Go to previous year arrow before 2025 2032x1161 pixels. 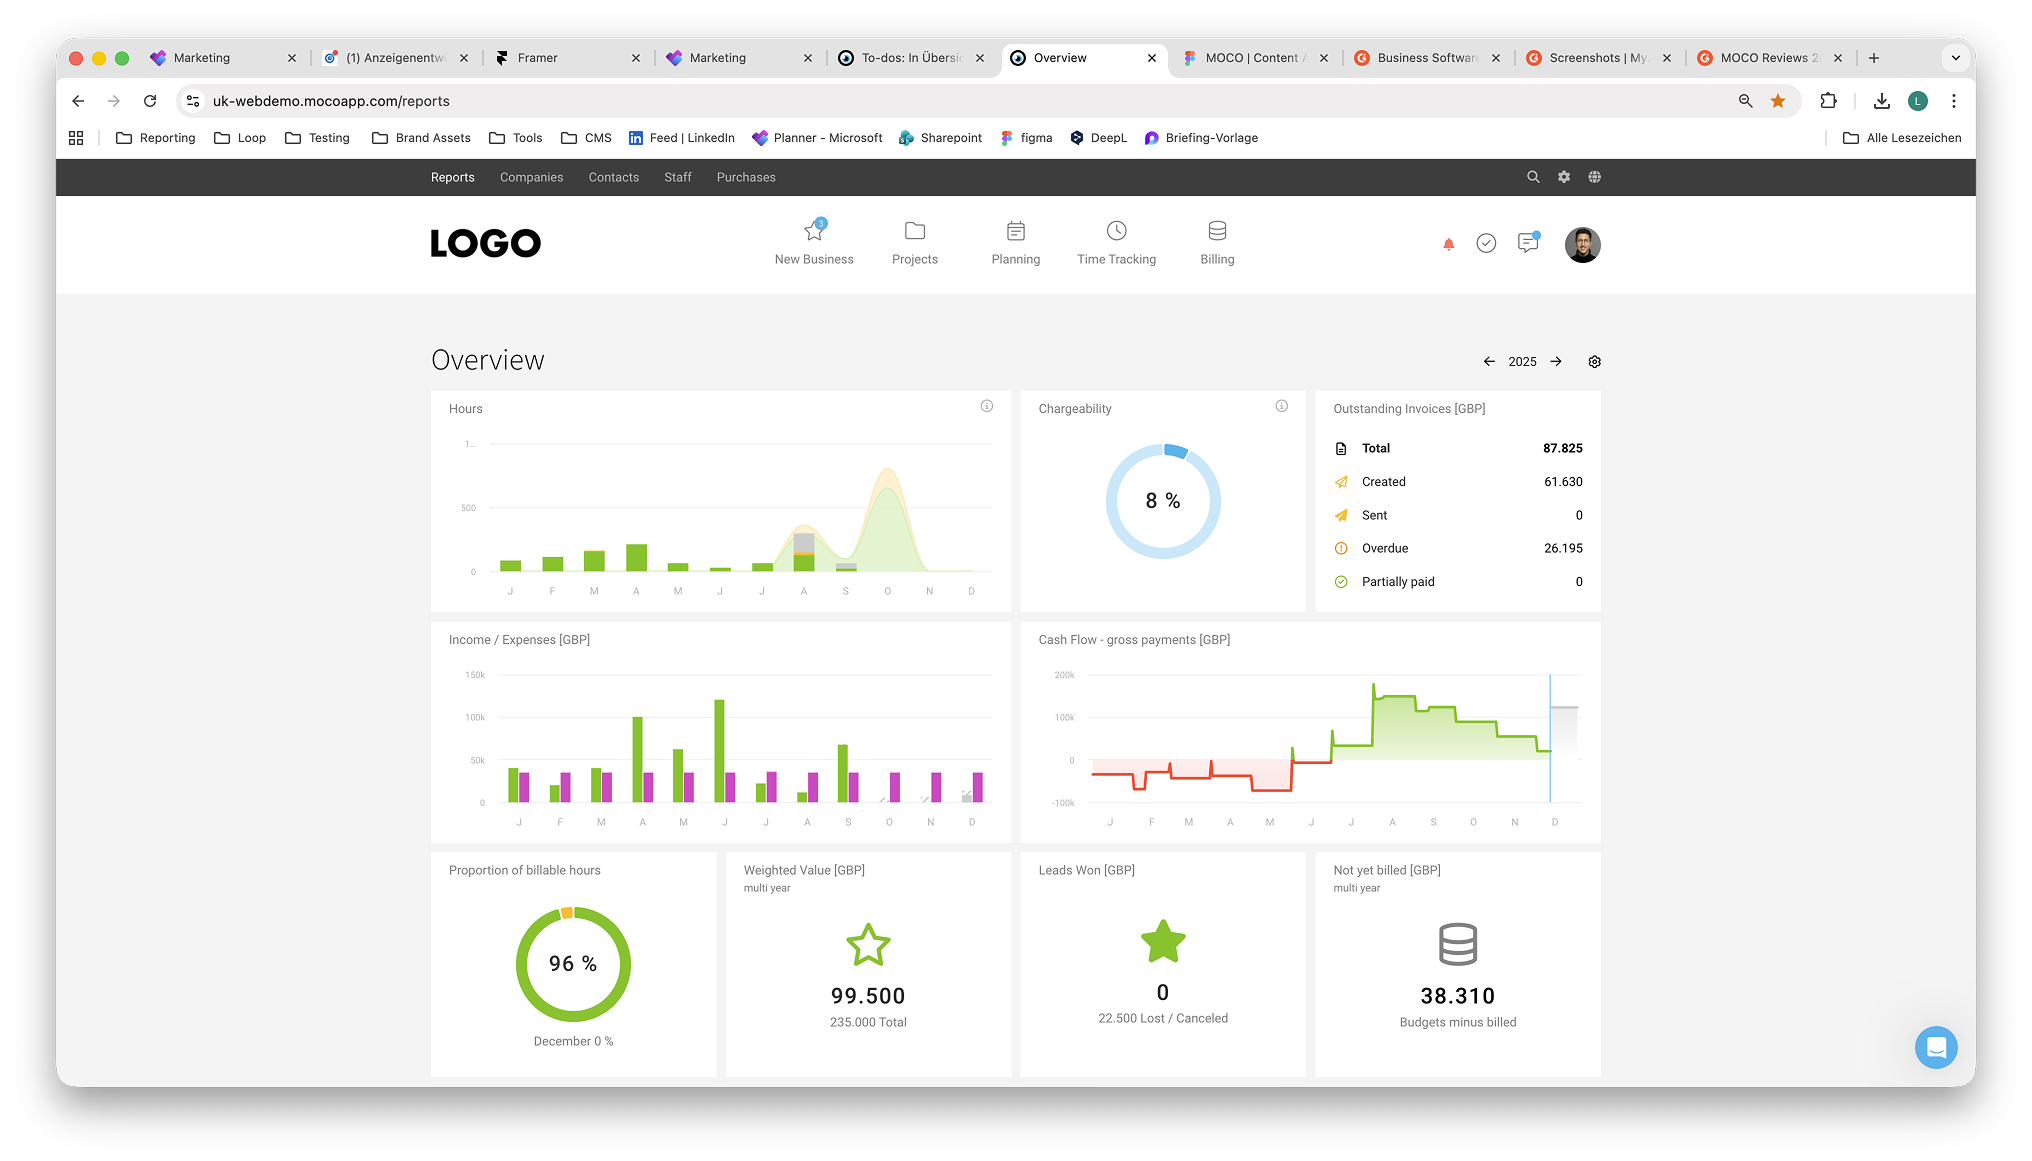pos(1489,362)
